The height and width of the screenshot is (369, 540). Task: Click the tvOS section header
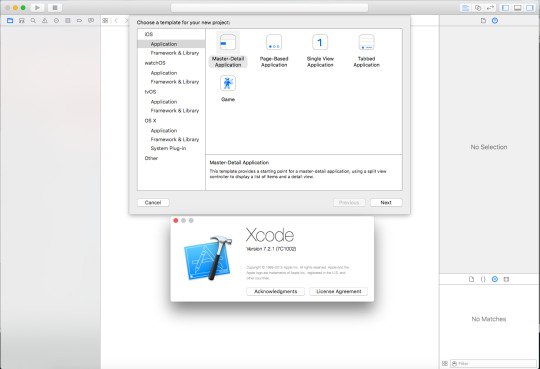(150, 92)
